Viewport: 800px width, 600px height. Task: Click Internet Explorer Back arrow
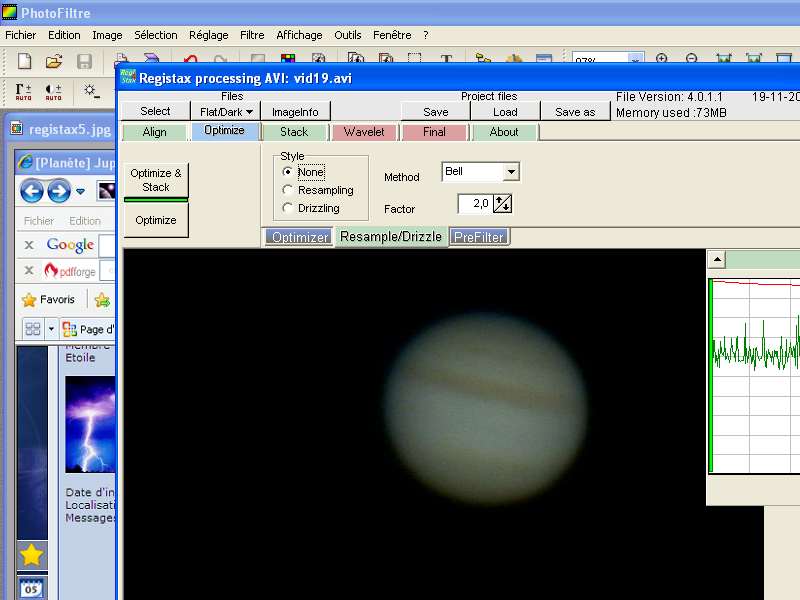click(32, 191)
